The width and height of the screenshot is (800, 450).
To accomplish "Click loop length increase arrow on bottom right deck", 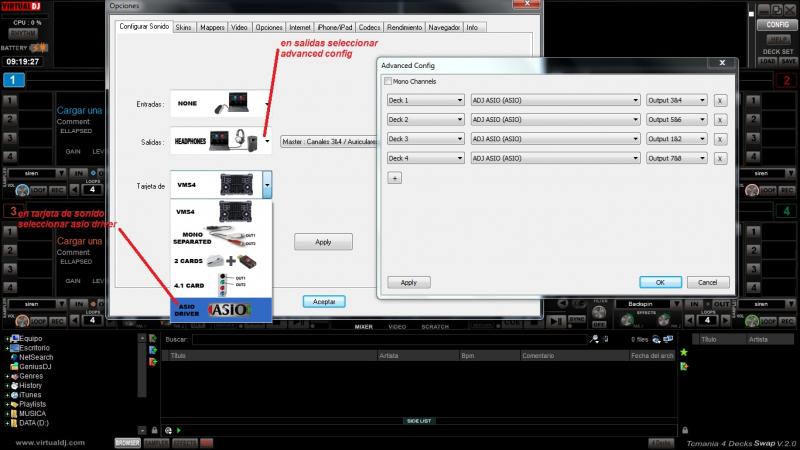I will click(725, 320).
